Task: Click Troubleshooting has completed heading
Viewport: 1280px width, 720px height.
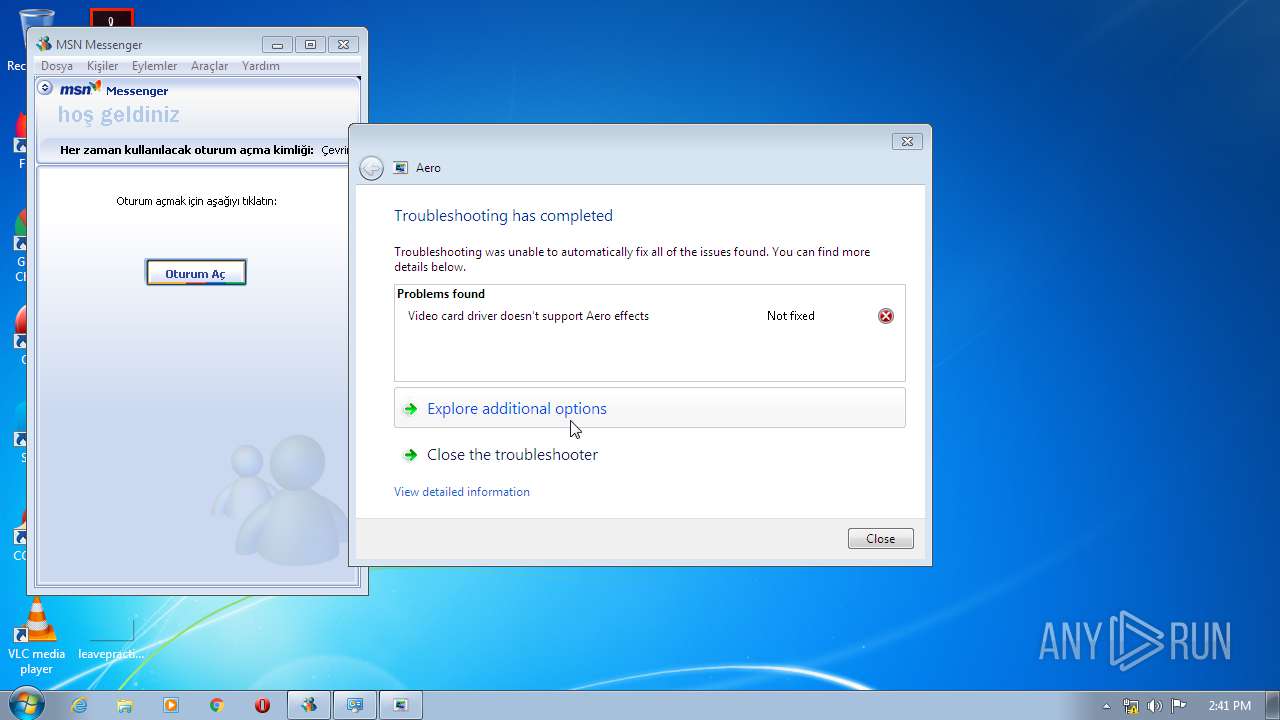Action: tap(503, 216)
